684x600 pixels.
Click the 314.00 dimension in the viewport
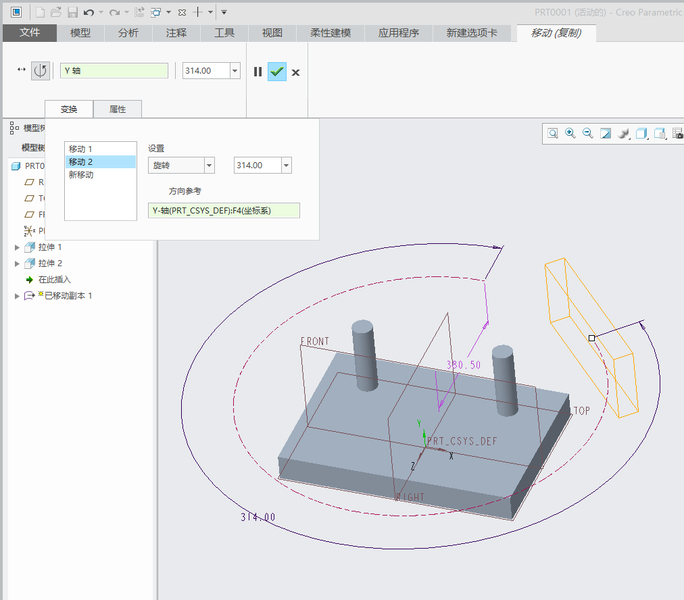click(258, 517)
